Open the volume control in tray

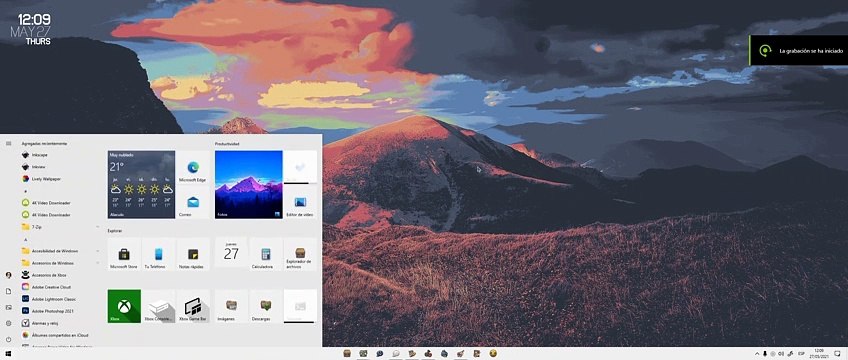[780, 354]
